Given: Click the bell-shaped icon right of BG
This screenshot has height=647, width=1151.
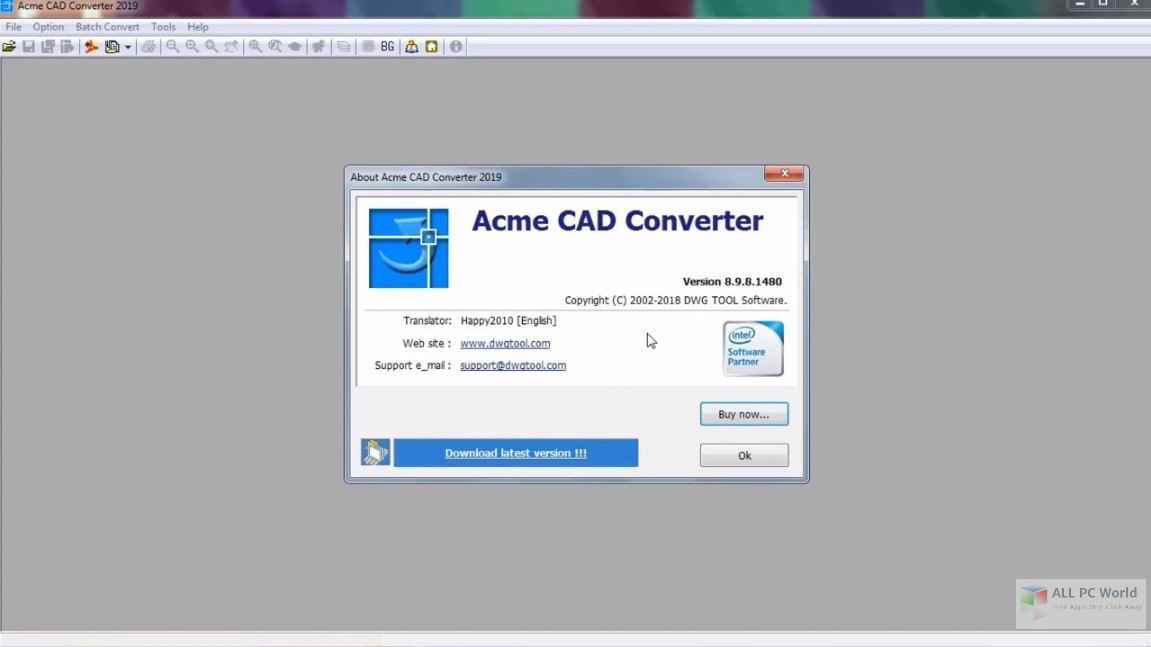Looking at the screenshot, I should (411, 47).
